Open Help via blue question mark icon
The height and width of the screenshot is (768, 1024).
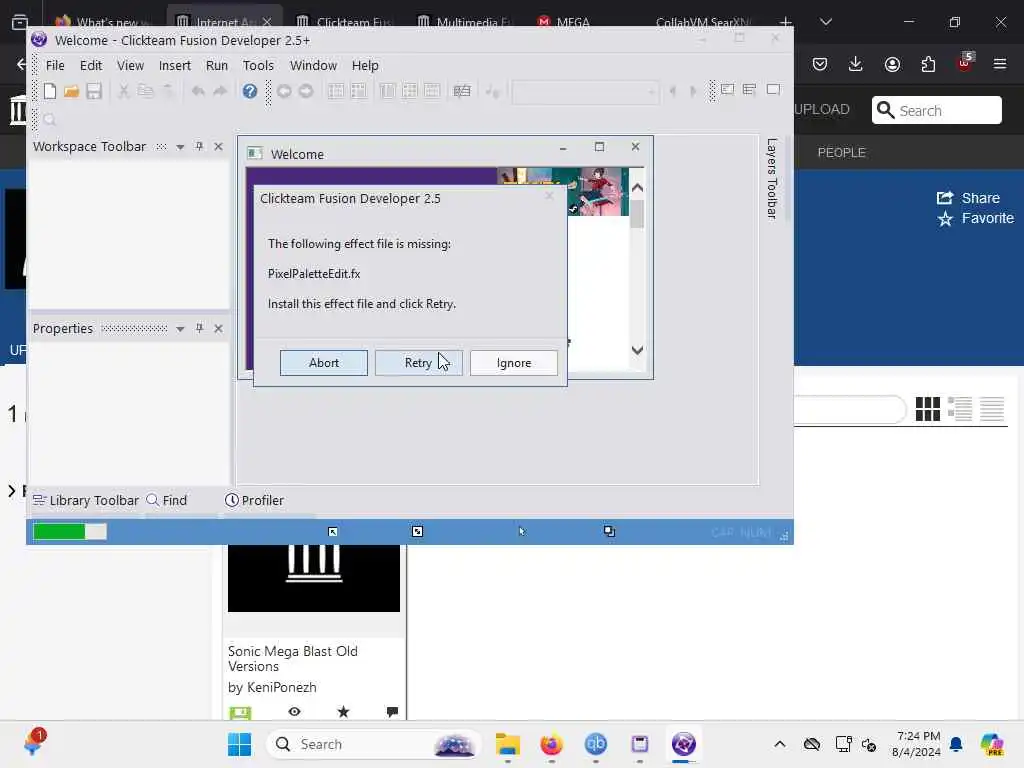(x=249, y=91)
